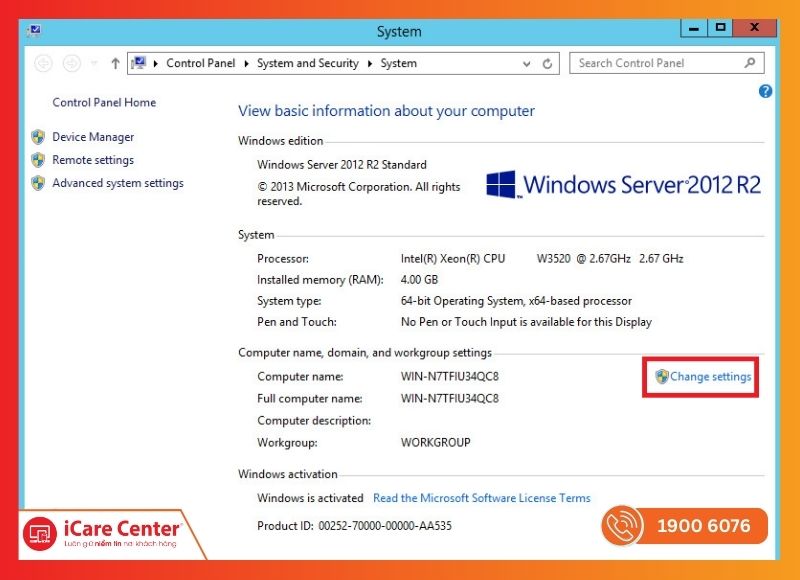This screenshot has width=800, height=580.
Task: Select the 64-bit Operating System text
Action: [516, 301]
